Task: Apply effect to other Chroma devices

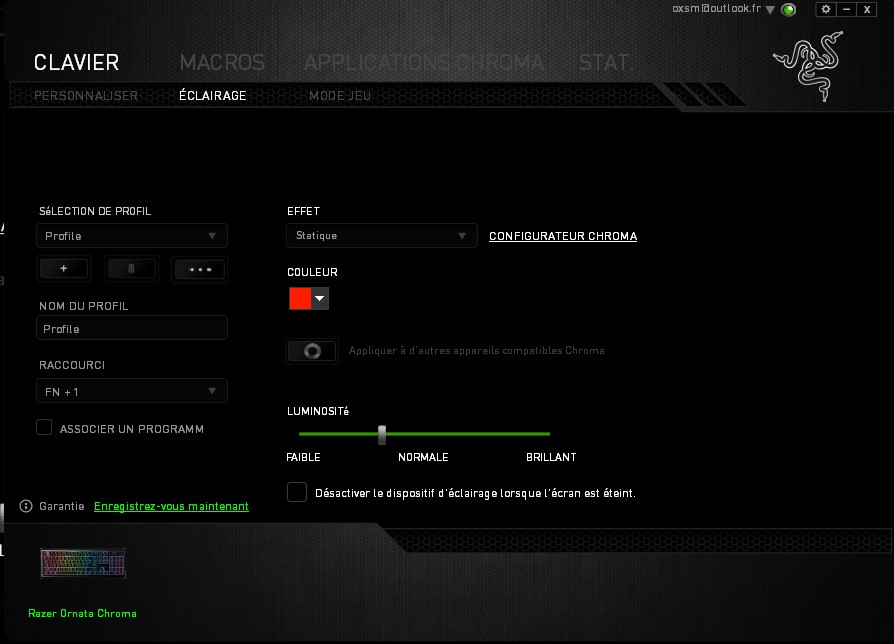Action: point(312,350)
